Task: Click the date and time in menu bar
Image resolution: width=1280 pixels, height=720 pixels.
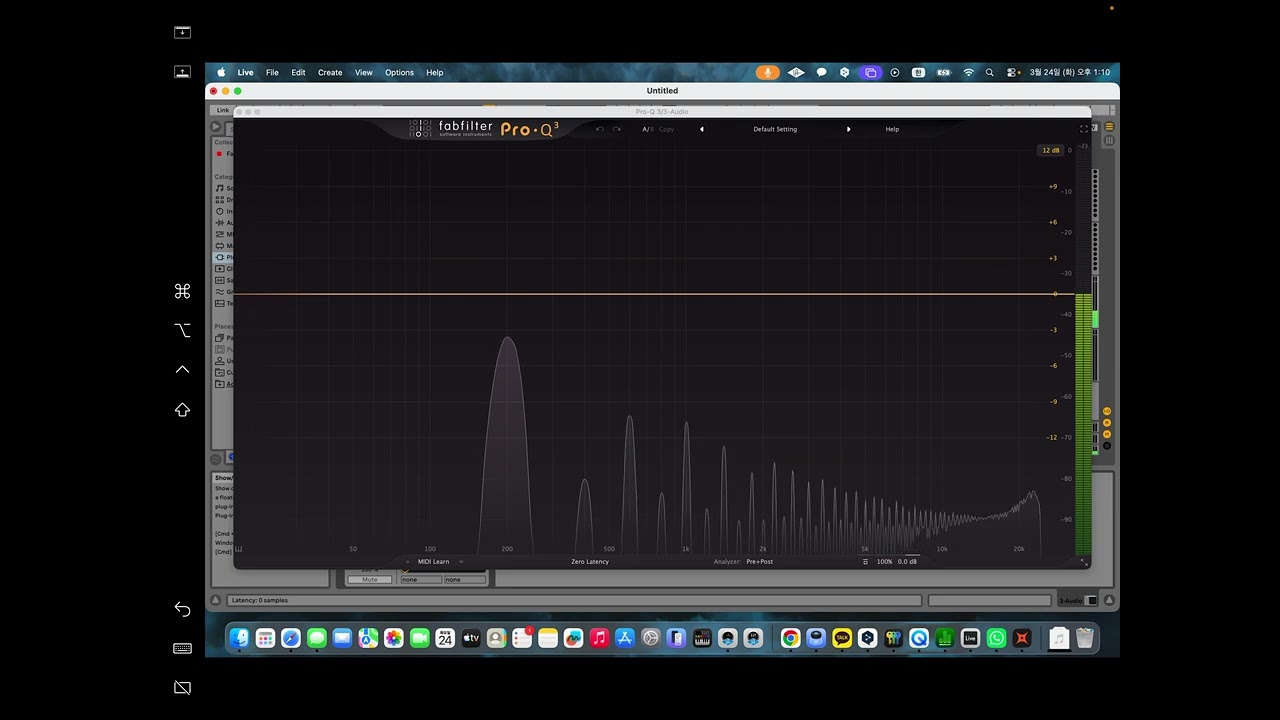Action: pos(1070,73)
